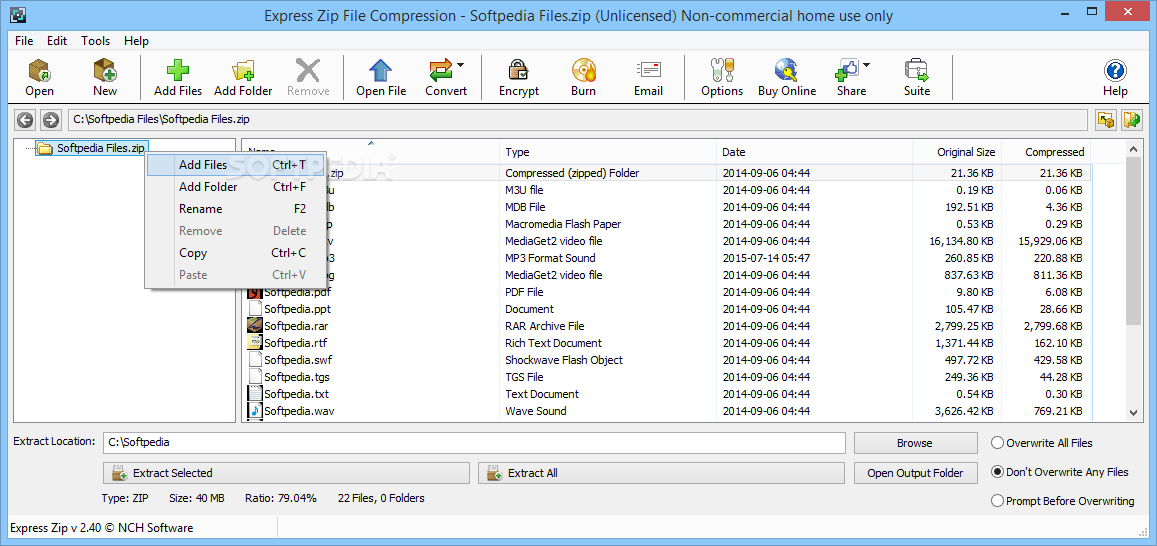Click the Convert toolbar icon
The width and height of the screenshot is (1157, 546).
tap(441, 70)
